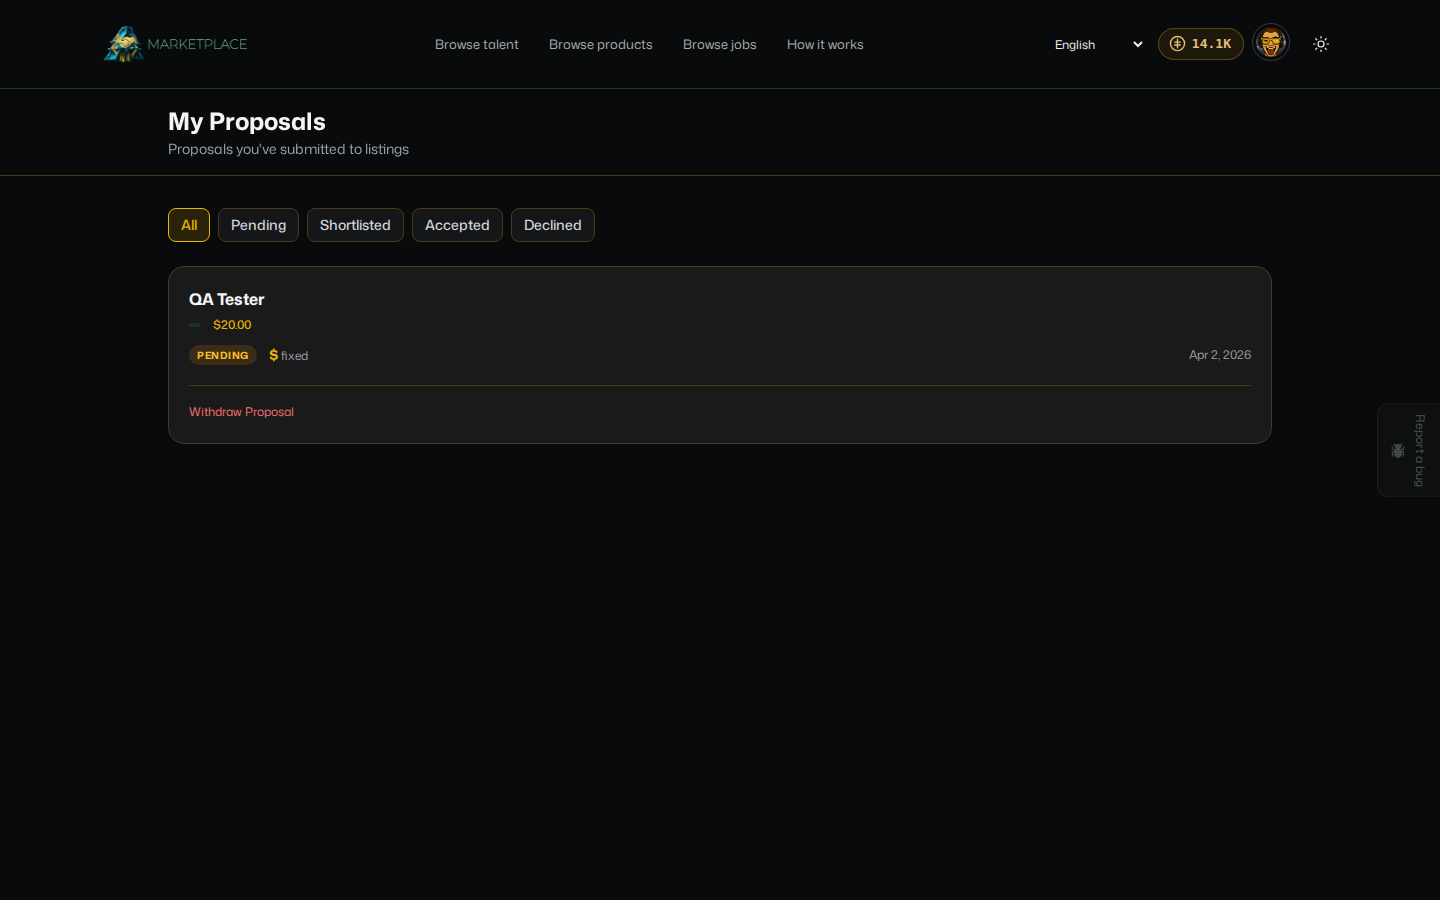
Task: Click the Report a bug text label
Action: tap(1419, 451)
